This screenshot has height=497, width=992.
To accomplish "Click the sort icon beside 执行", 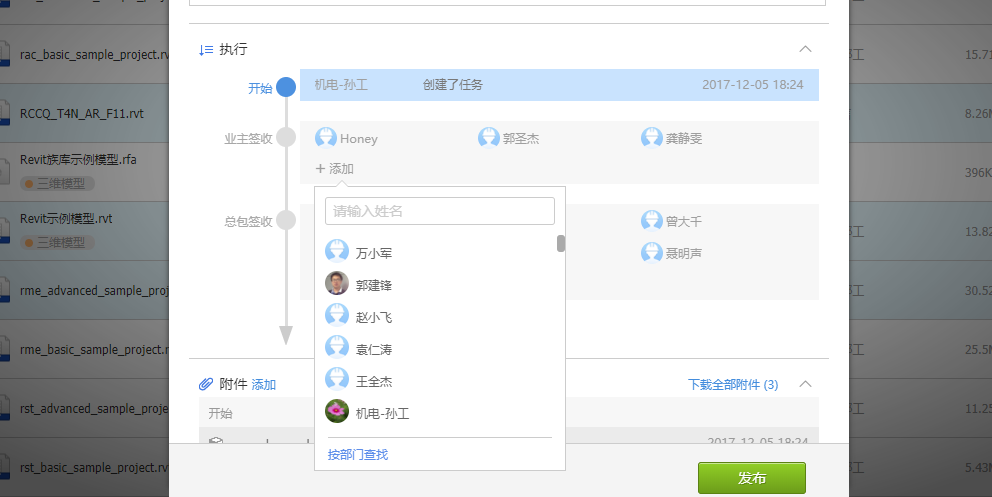I will [x=206, y=49].
